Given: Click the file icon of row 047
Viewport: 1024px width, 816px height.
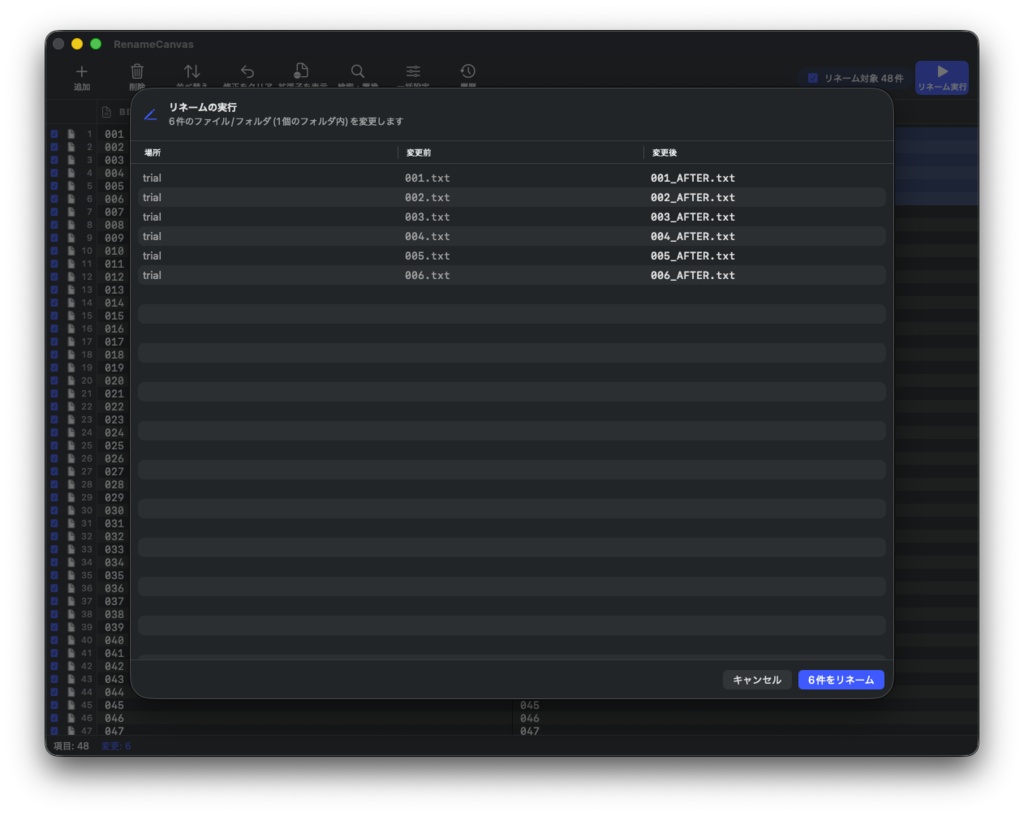Looking at the screenshot, I should tap(71, 731).
